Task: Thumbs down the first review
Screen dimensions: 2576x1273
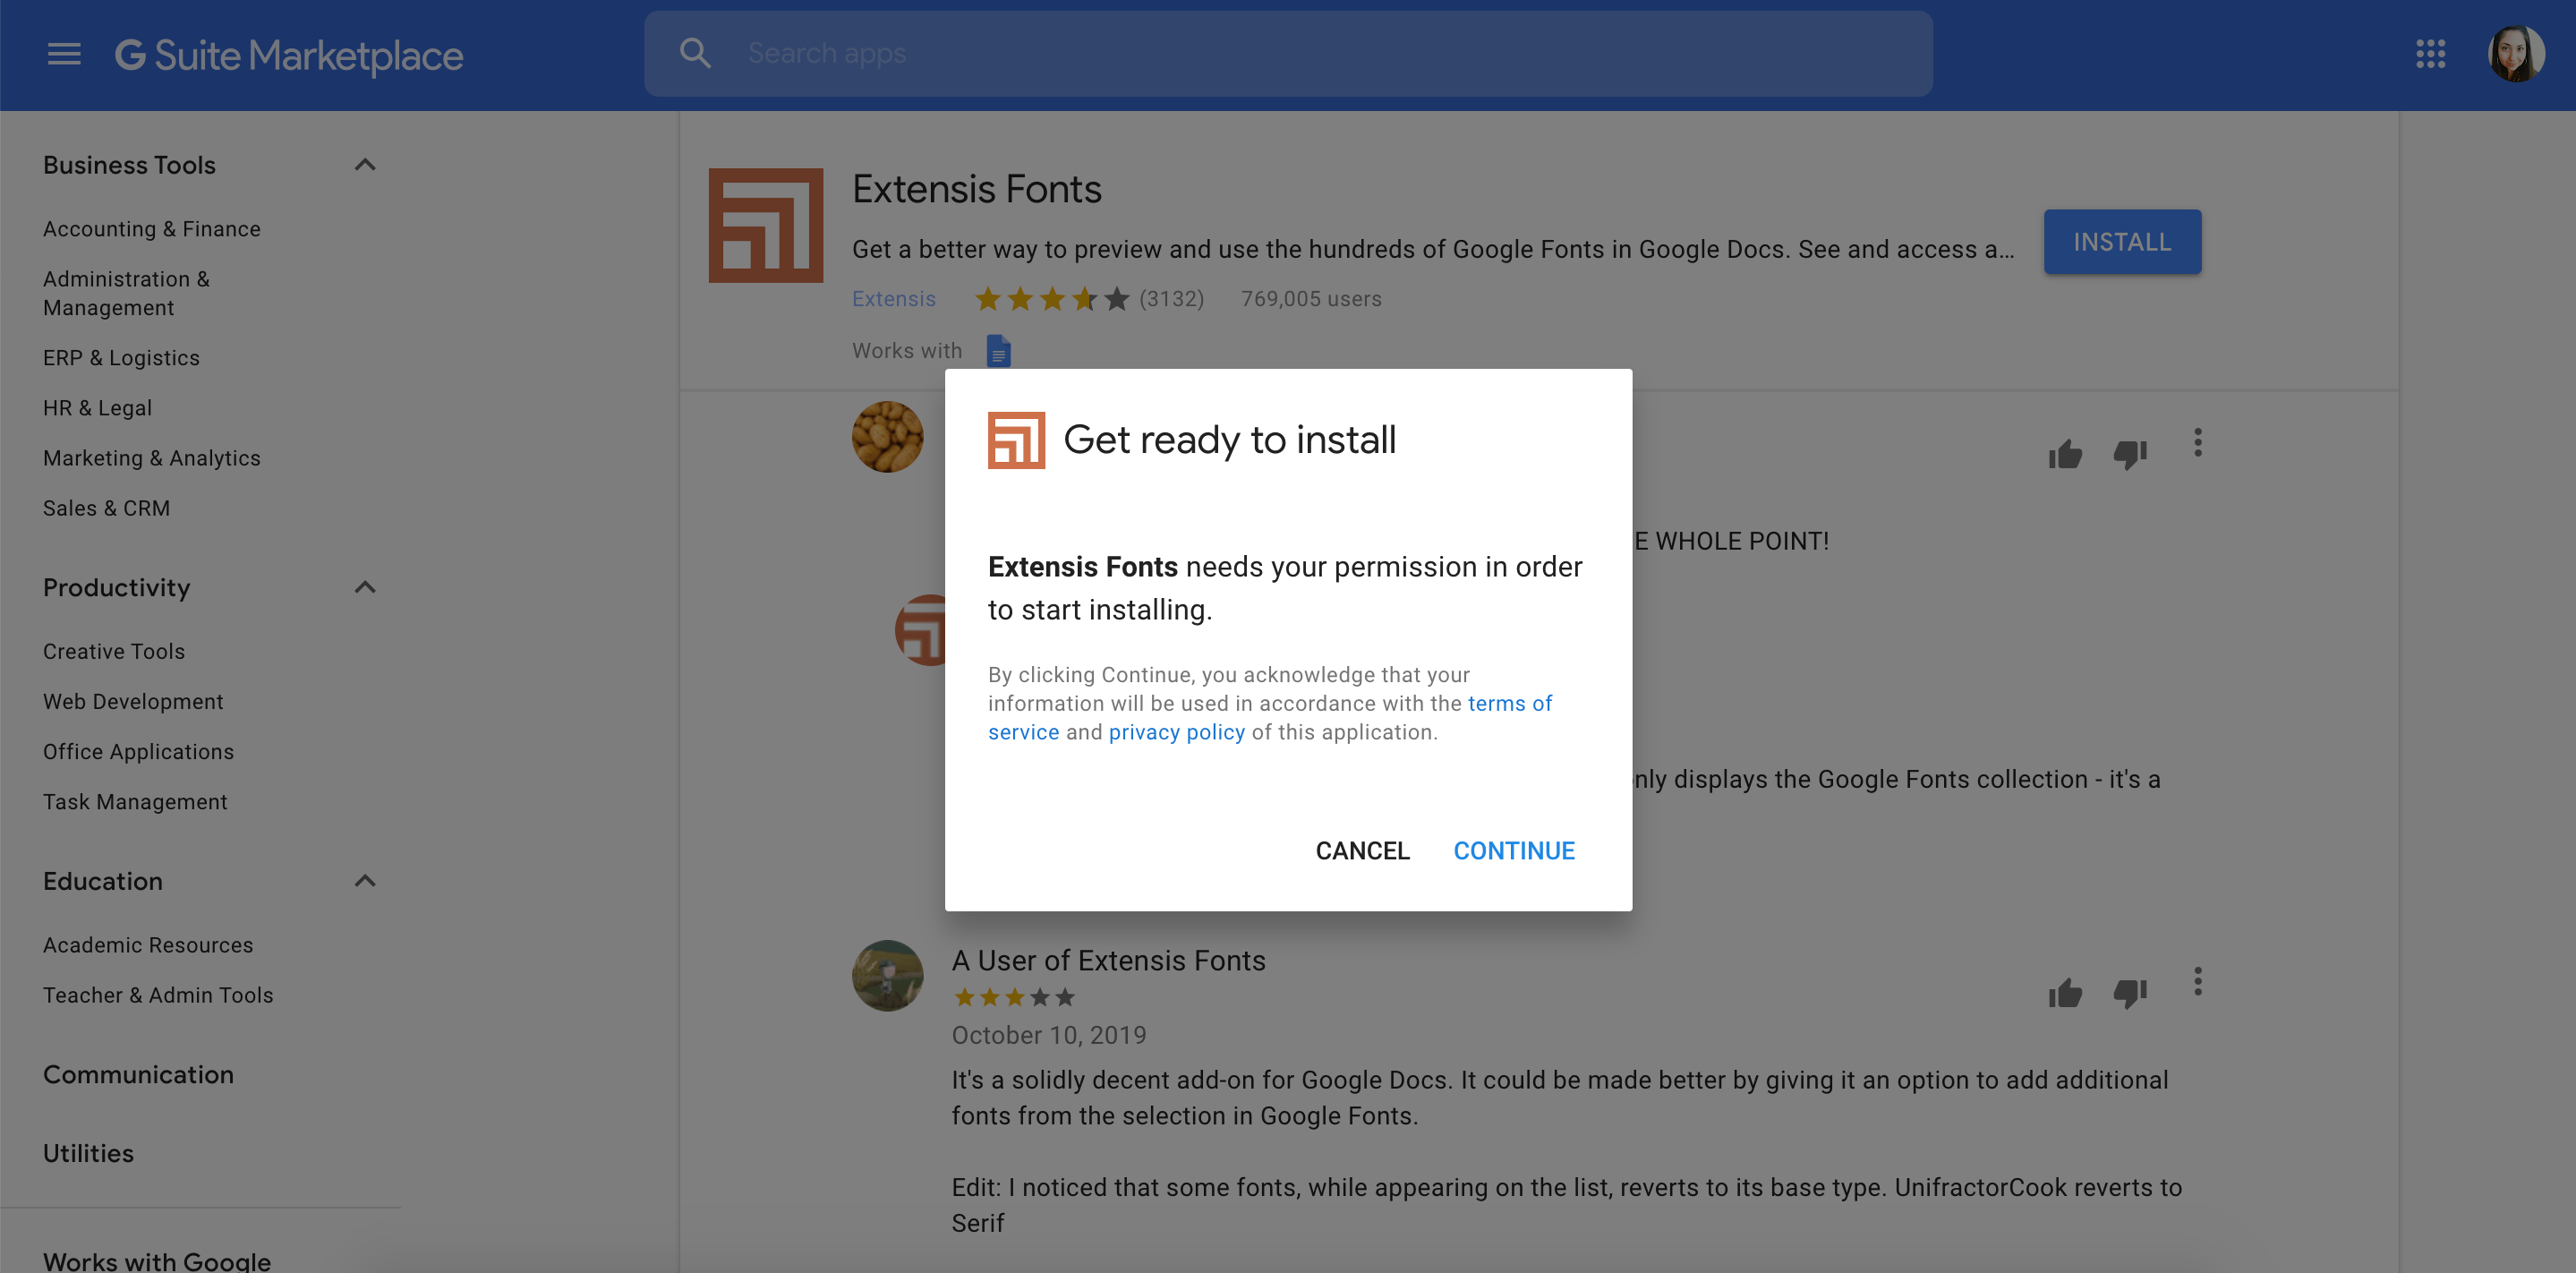Action: point(2130,455)
